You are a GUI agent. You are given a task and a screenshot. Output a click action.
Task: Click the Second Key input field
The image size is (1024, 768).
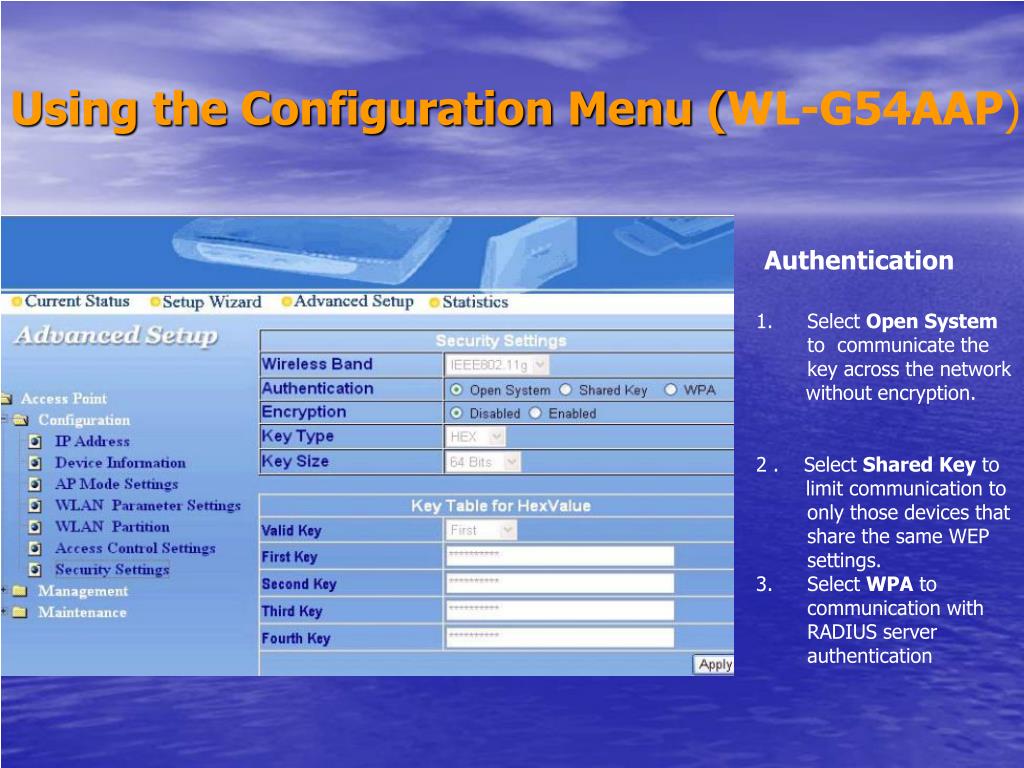tap(560, 583)
